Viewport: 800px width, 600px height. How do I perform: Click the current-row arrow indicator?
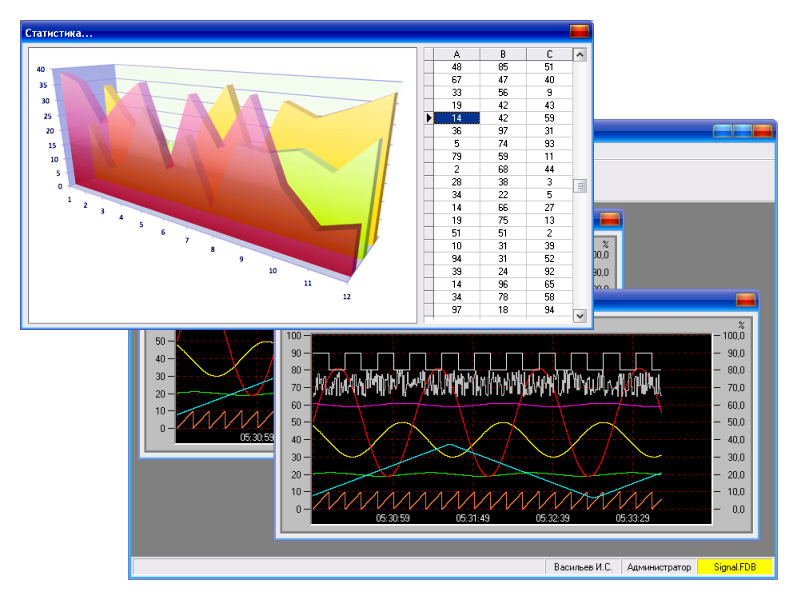[429, 118]
